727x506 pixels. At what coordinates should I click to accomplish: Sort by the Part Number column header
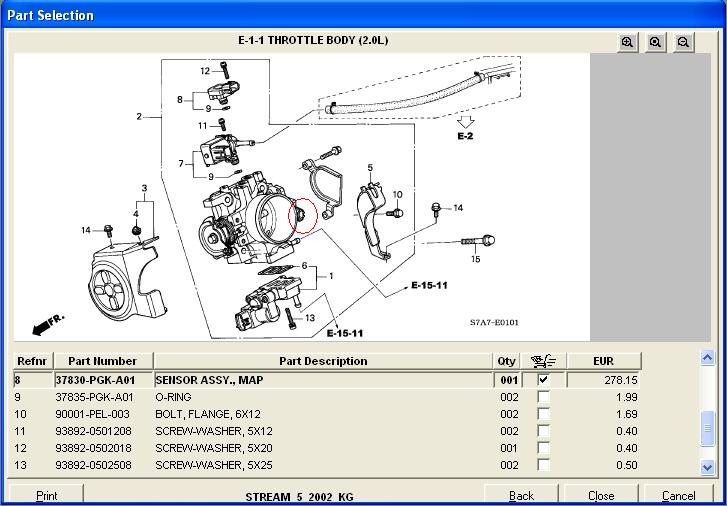[x=102, y=361]
